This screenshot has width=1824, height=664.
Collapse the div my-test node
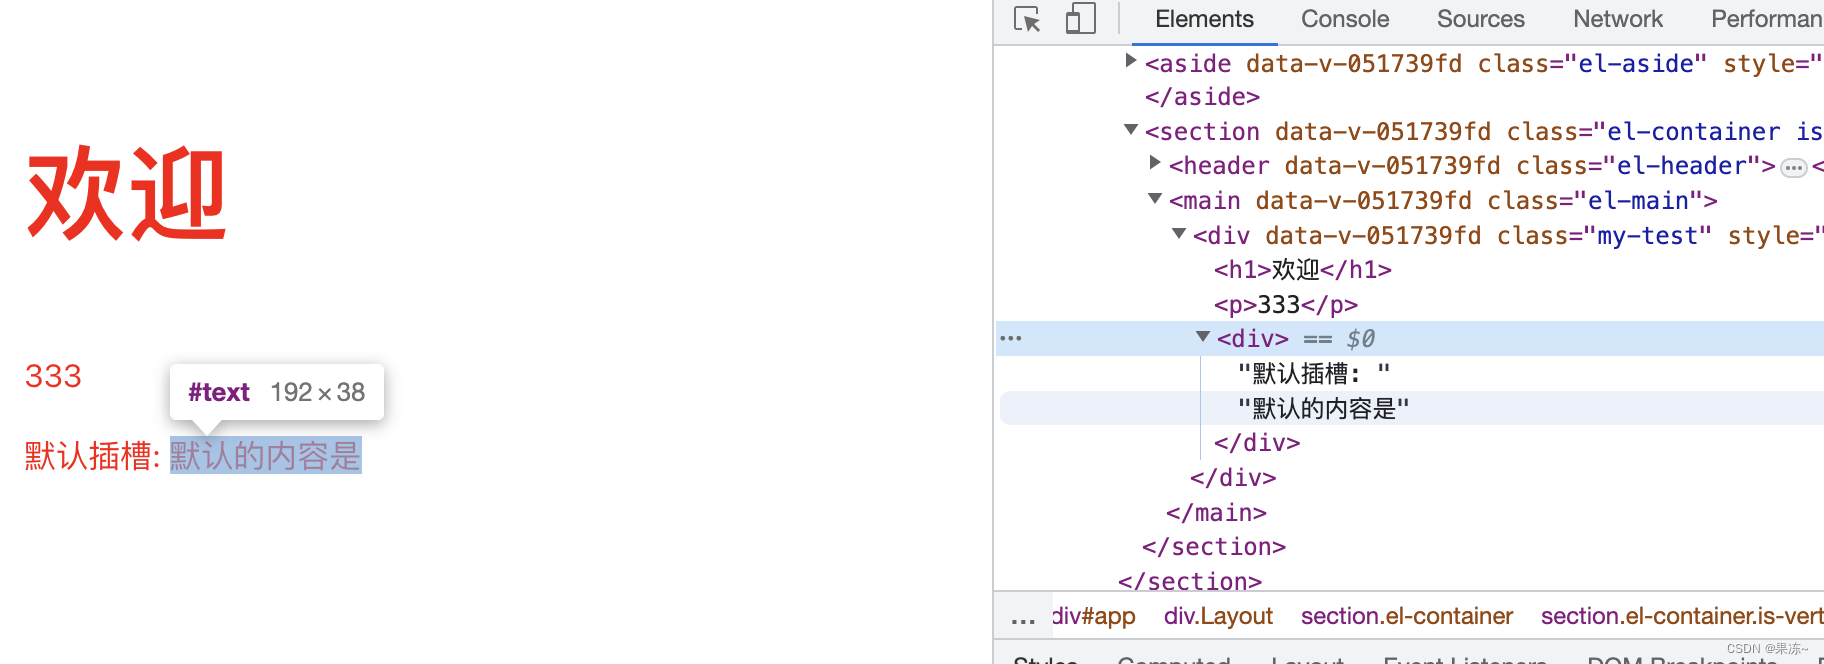point(1179,234)
